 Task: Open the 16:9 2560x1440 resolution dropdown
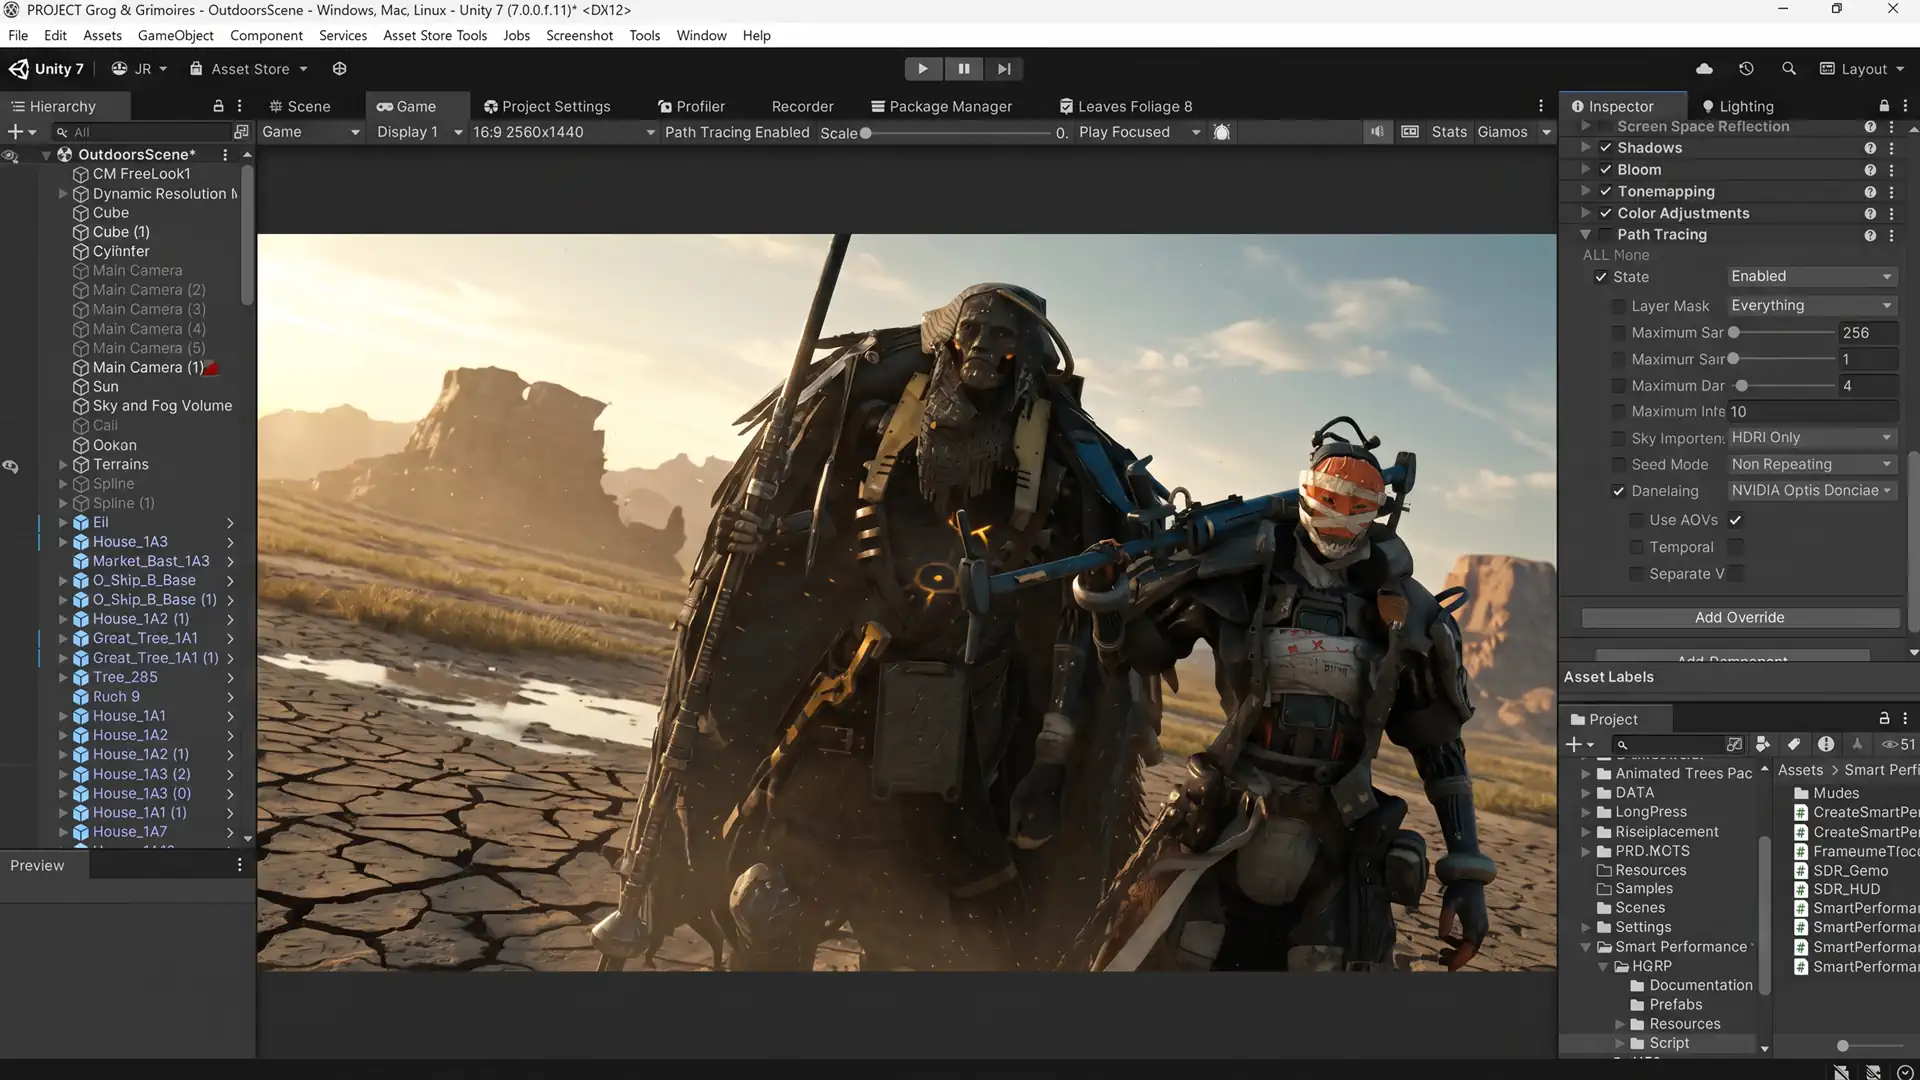pyautogui.click(x=563, y=132)
